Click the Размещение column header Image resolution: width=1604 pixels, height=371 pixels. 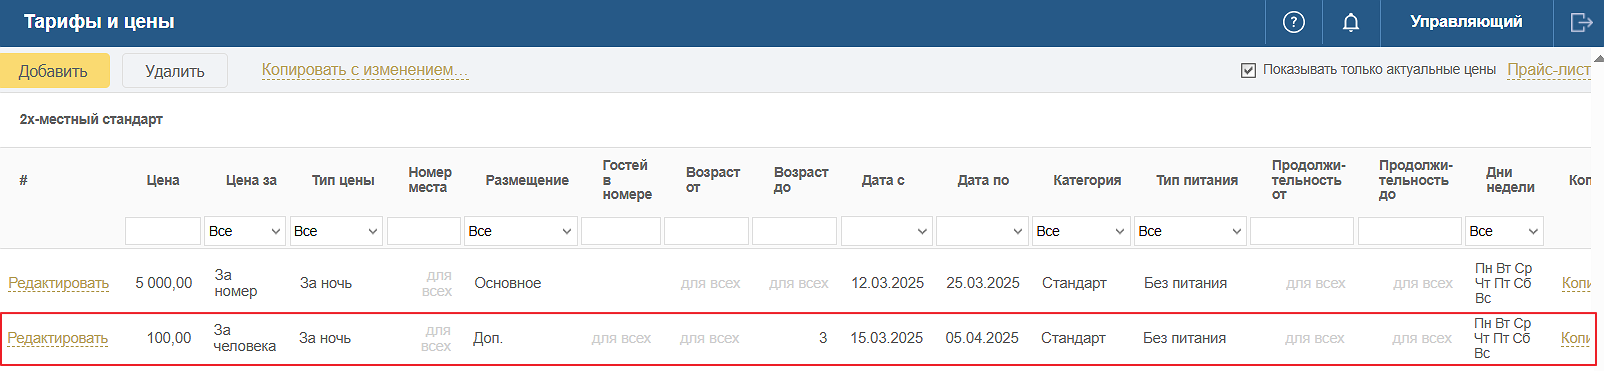(x=527, y=180)
